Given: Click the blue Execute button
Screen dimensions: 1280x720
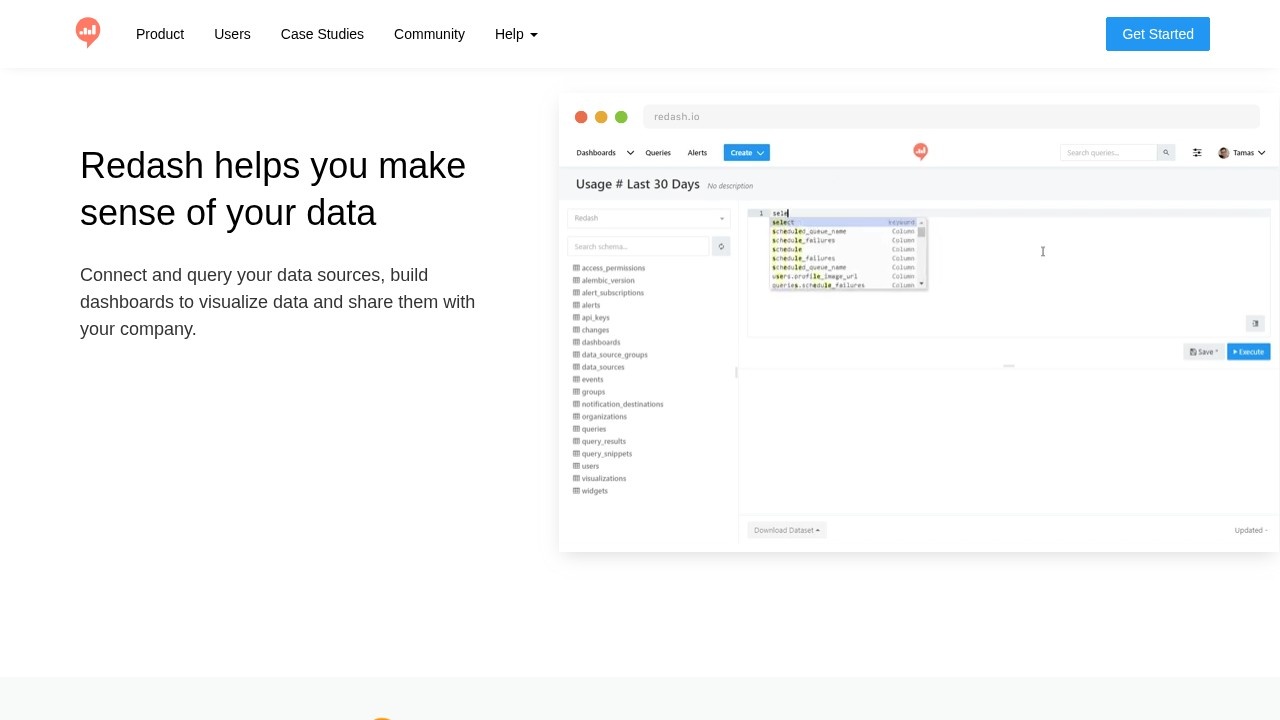Looking at the screenshot, I should coord(1249,352).
